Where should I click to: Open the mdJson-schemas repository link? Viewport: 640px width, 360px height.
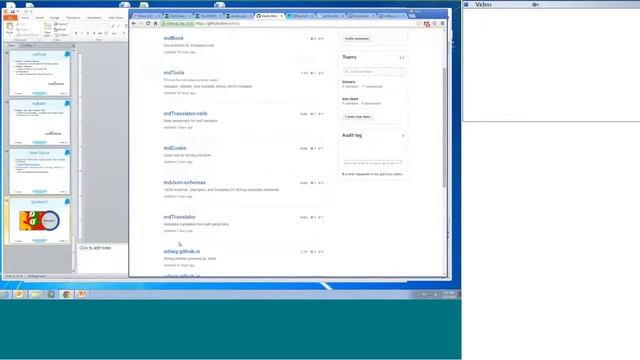click(184, 182)
